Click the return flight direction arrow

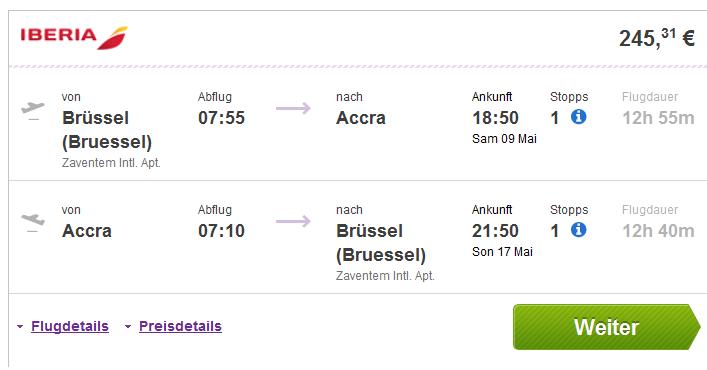click(x=294, y=221)
